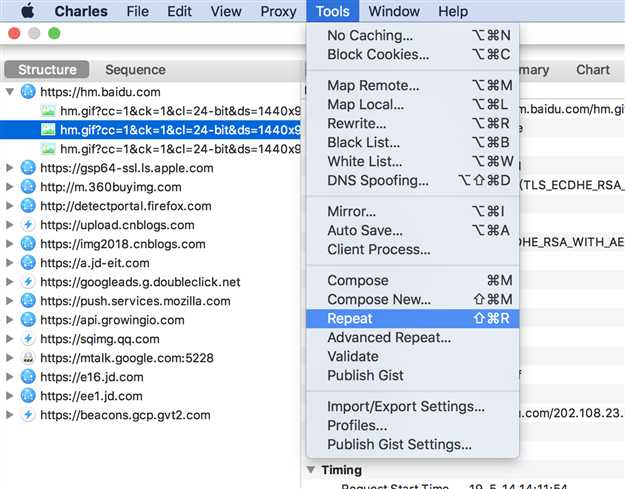Expand the gsp64-ssl.ls.apple.com node
625x489 pixels.
(10, 168)
